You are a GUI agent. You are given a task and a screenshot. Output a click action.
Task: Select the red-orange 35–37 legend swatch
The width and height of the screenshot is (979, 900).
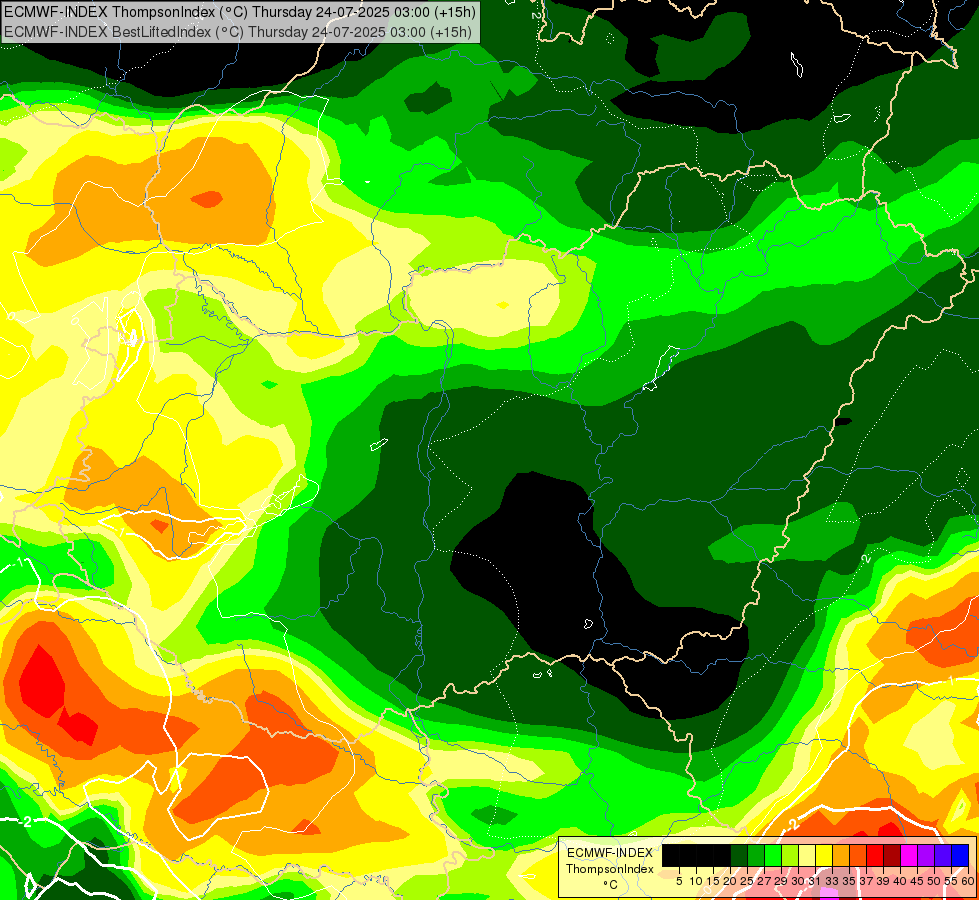click(x=858, y=855)
